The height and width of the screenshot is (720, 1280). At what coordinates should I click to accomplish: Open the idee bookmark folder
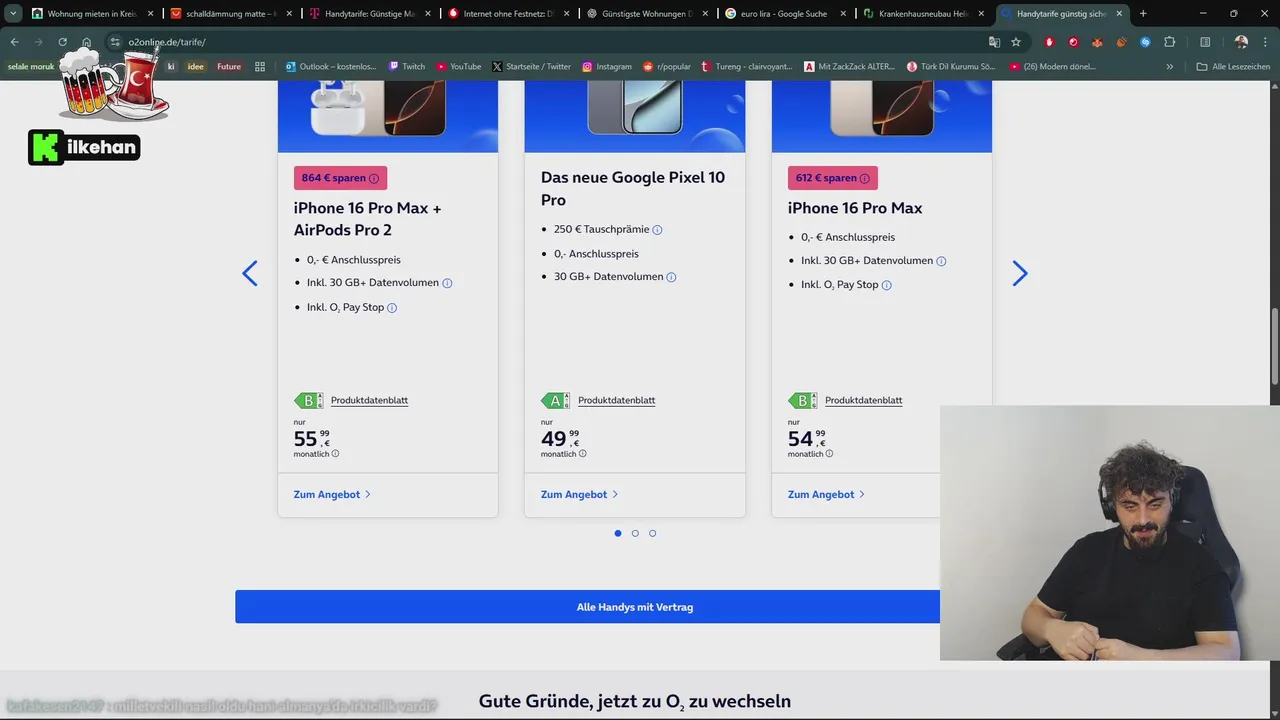coord(196,66)
